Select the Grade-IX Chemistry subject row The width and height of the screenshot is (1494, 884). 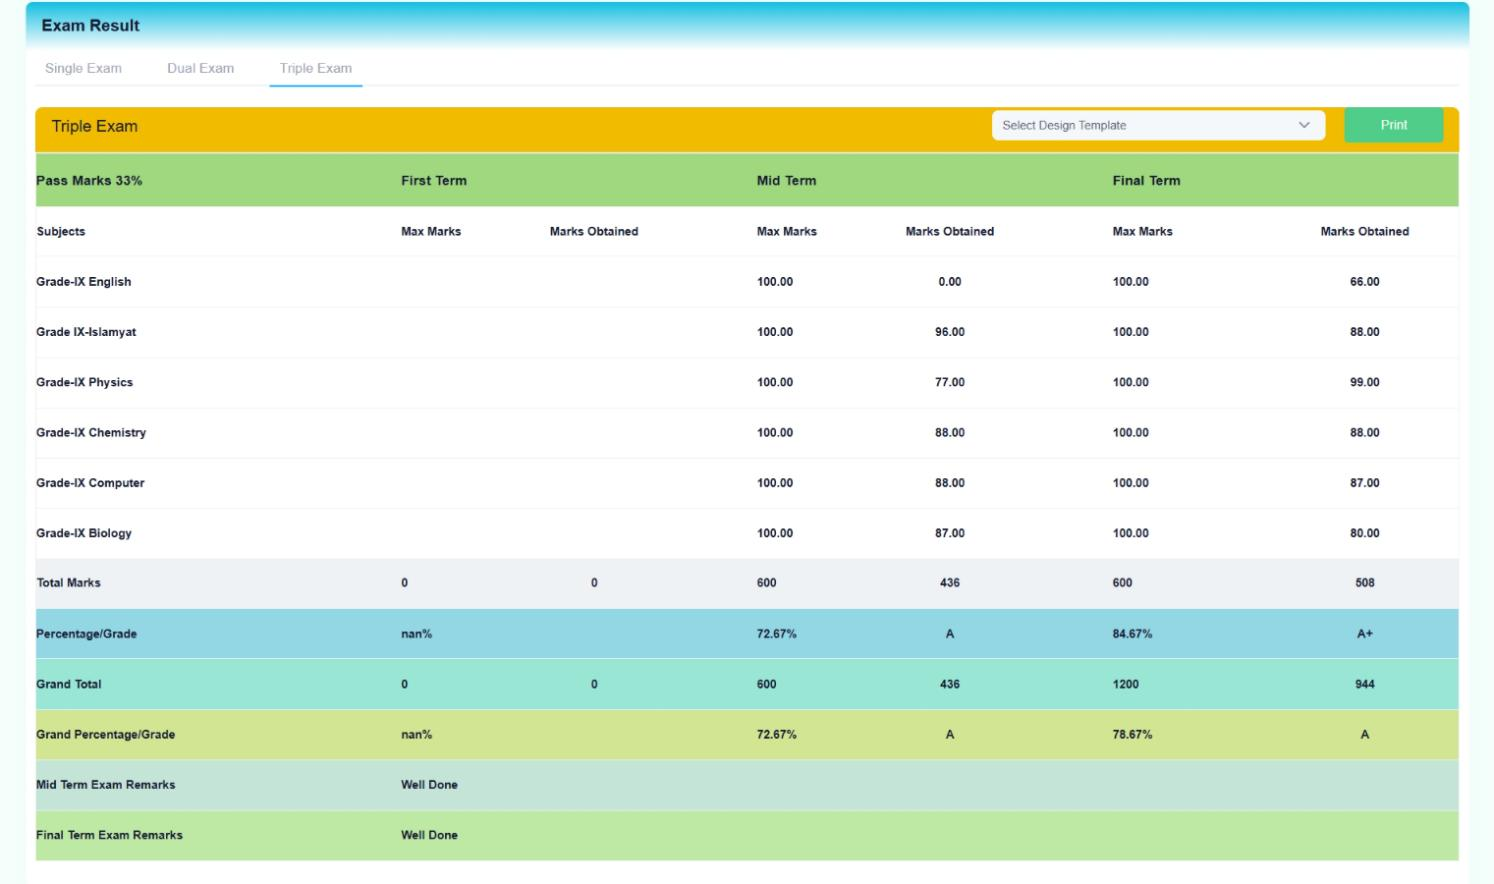tap(747, 433)
